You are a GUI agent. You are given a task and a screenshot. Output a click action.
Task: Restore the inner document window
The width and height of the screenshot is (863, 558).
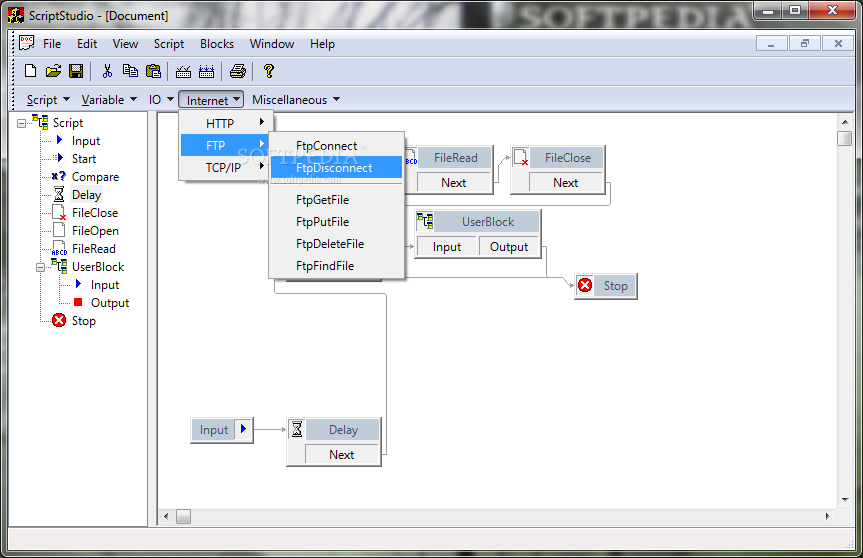(805, 43)
